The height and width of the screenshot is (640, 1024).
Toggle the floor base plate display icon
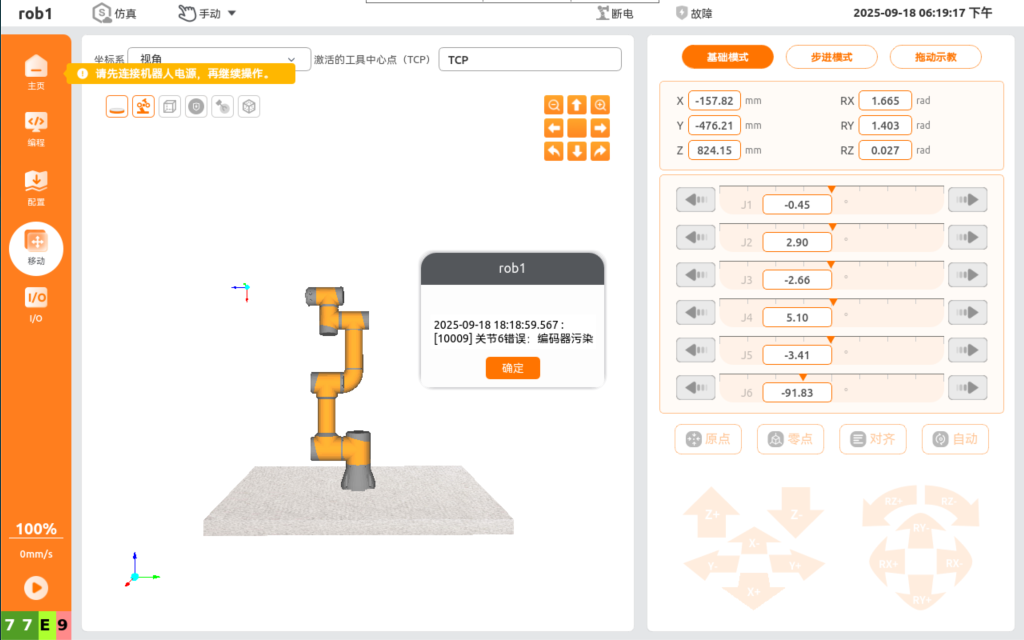point(117,107)
